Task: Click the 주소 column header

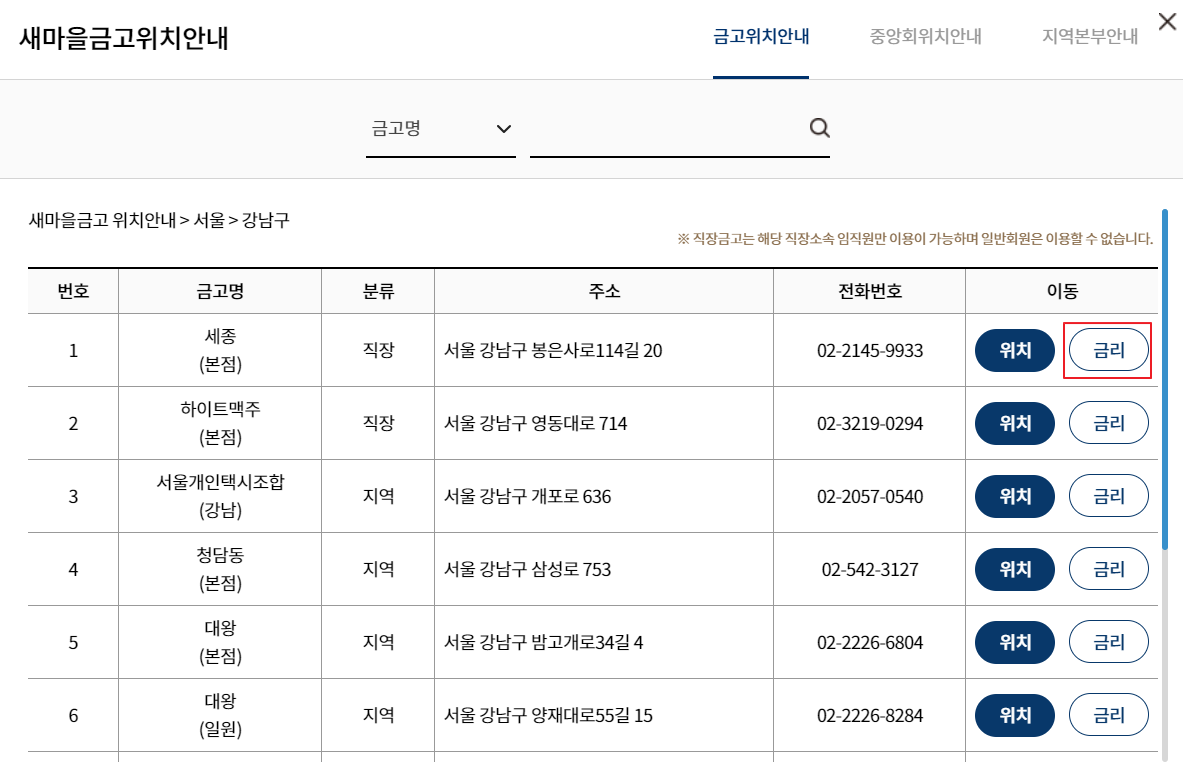Action: coord(604,291)
